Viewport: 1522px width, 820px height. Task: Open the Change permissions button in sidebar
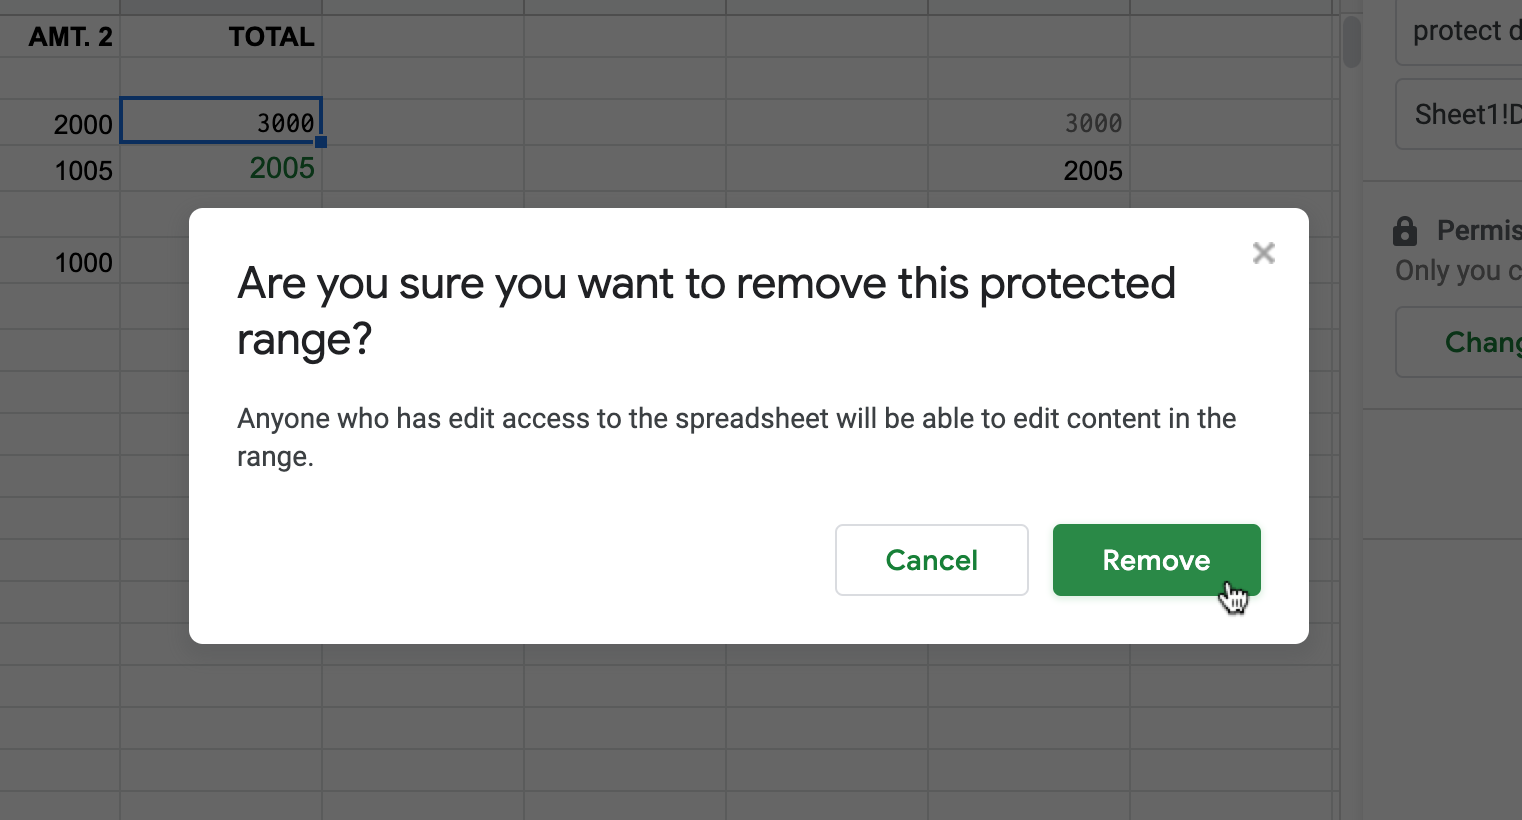coord(1460,342)
